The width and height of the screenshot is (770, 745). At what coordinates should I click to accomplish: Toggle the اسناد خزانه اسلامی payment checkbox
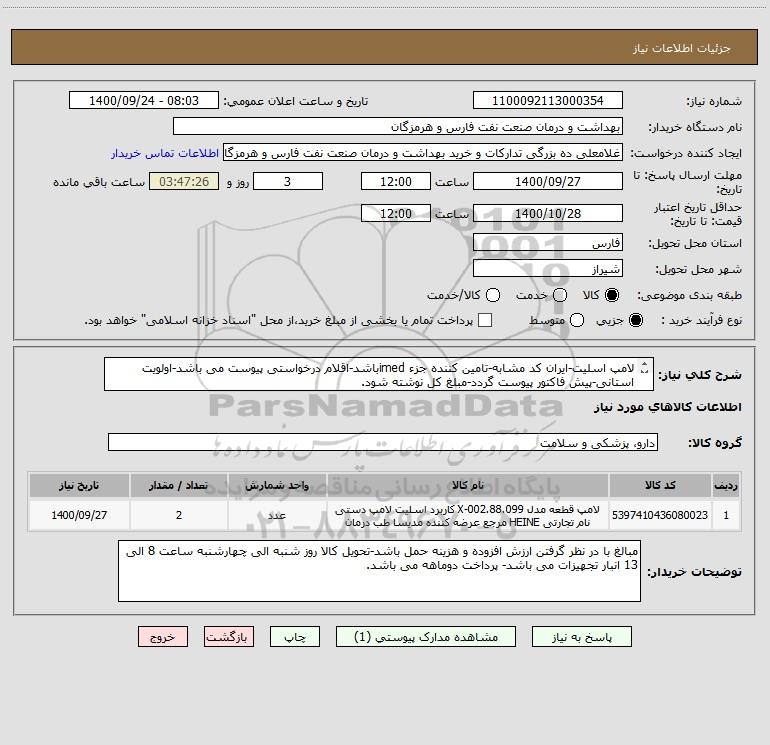click(485, 320)
